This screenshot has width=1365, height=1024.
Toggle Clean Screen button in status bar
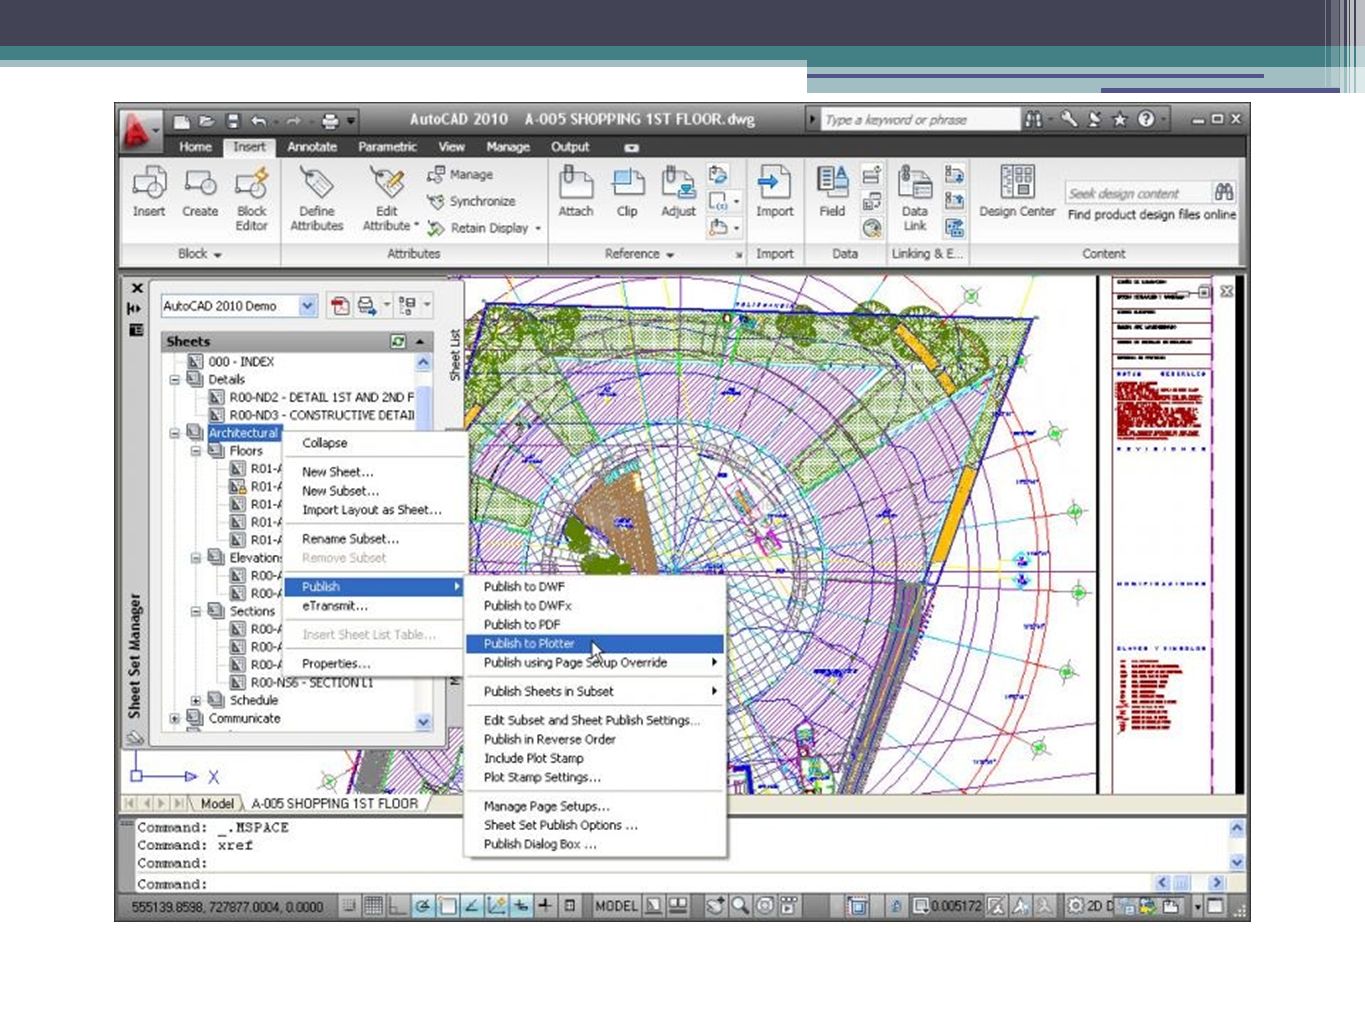tap(1215, 906)
